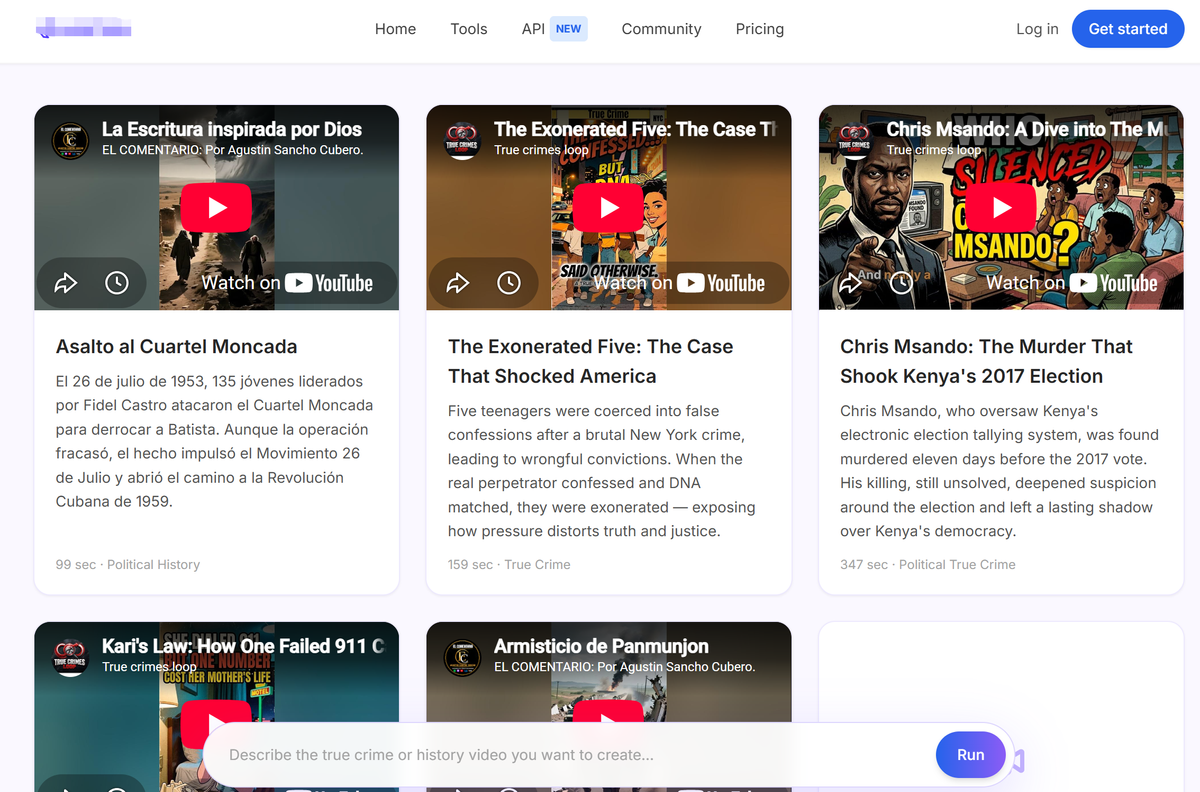
Task: Click Watch Later clock on Chris Msando video
Action: point(901,283)
